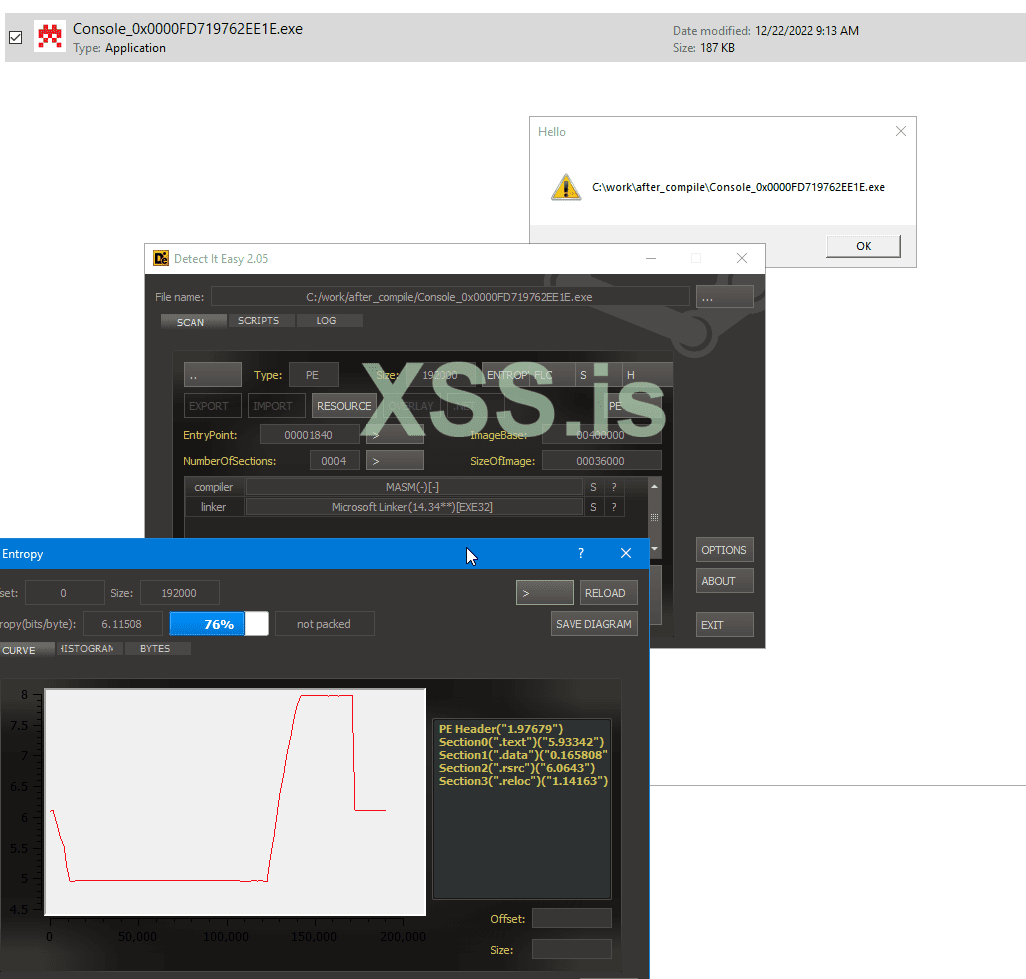1026x979 pixels.
Task: Click SAVE DIAGRAM button
Action: (x=594, y=624)
